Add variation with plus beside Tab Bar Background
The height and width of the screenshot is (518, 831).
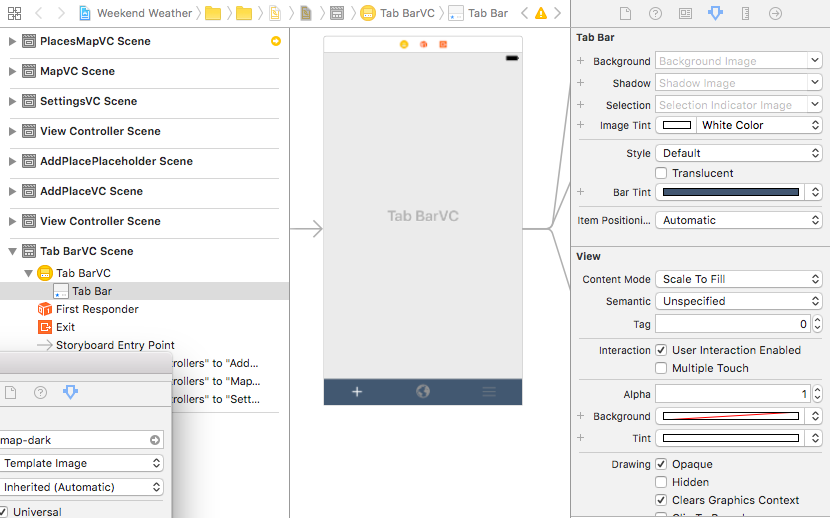581,61
